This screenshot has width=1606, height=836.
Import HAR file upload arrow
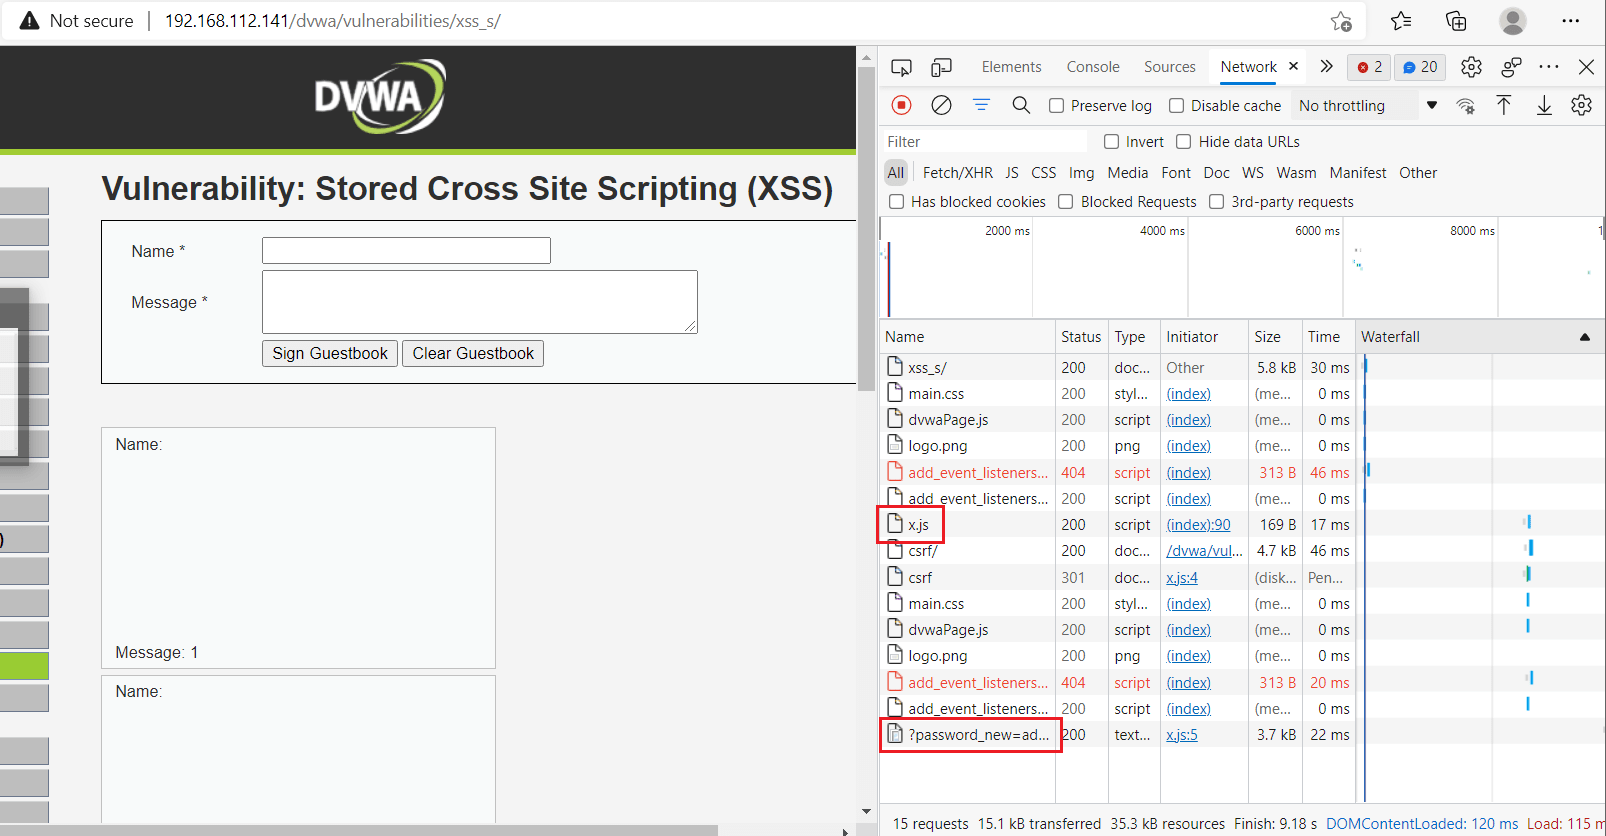1504,105
